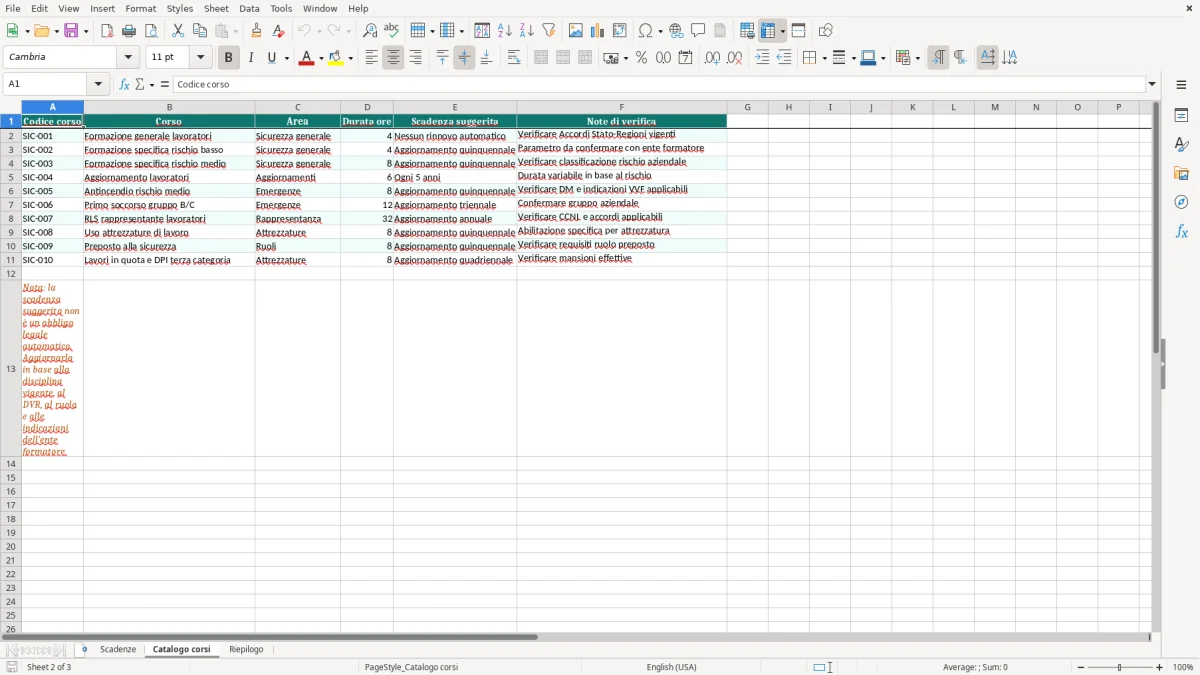Toggle Bold formatting
1200x675 pixels.
(x=229, y=58)
